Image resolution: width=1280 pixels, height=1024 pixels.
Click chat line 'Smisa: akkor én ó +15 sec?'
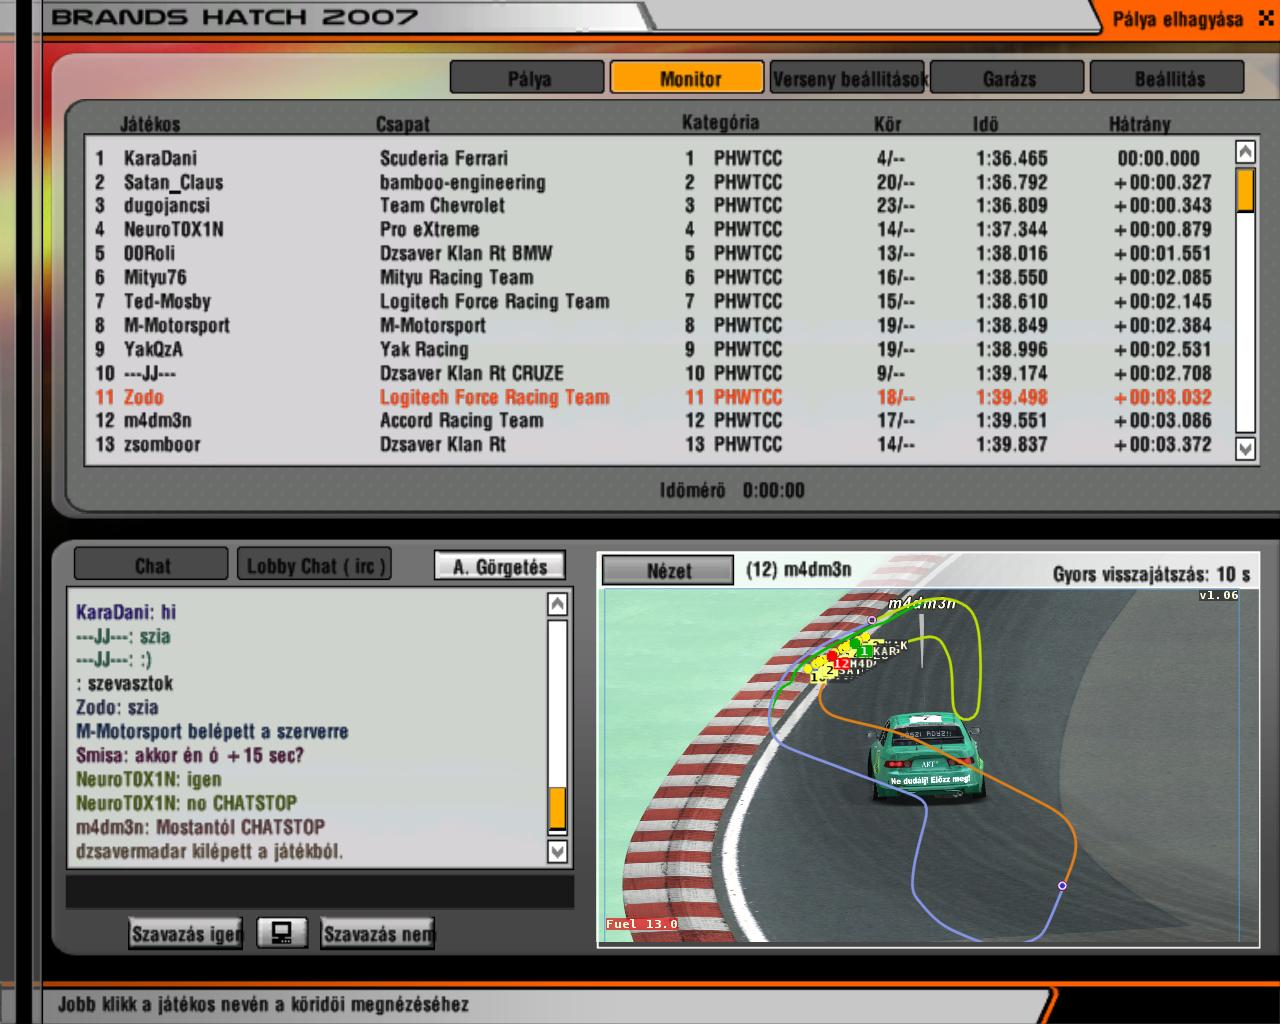click(x=189, y=755)
